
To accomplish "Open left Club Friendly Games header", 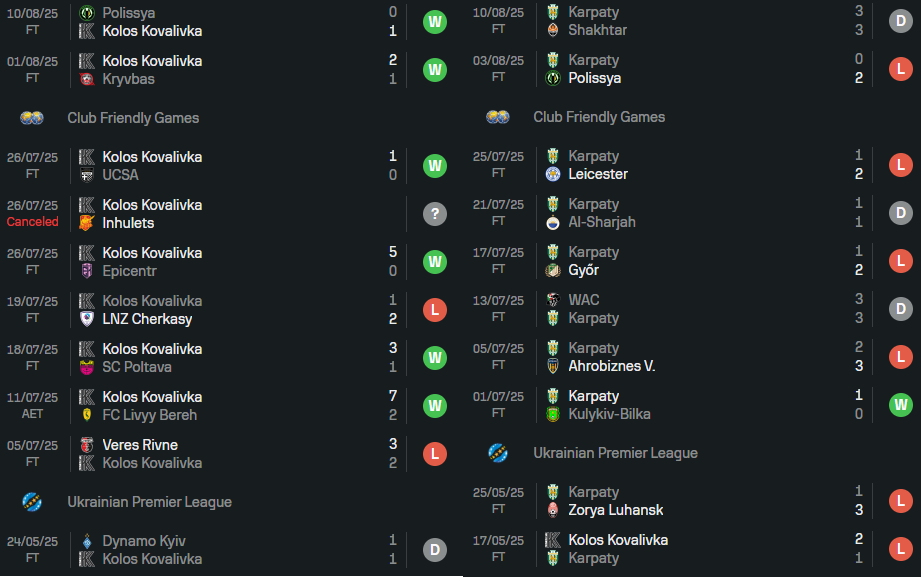I will (133, 118).
